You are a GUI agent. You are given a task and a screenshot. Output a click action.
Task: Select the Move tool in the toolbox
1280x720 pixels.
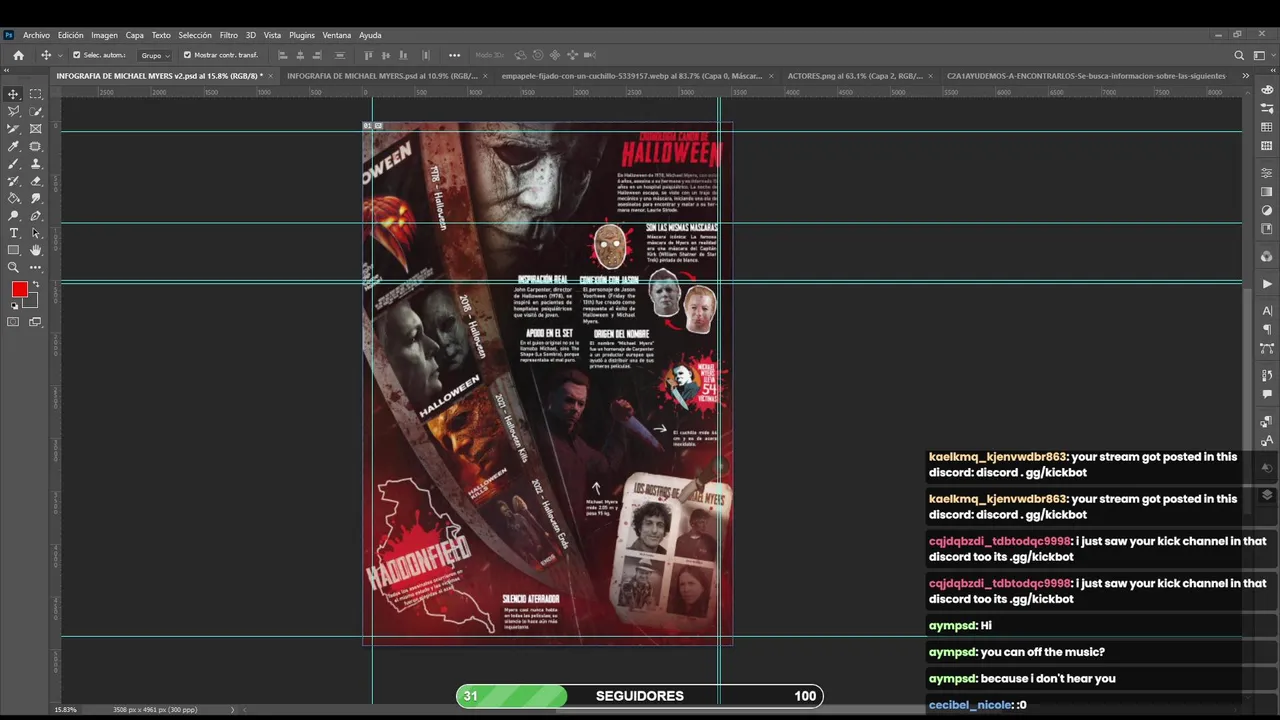tap(14, 94)
